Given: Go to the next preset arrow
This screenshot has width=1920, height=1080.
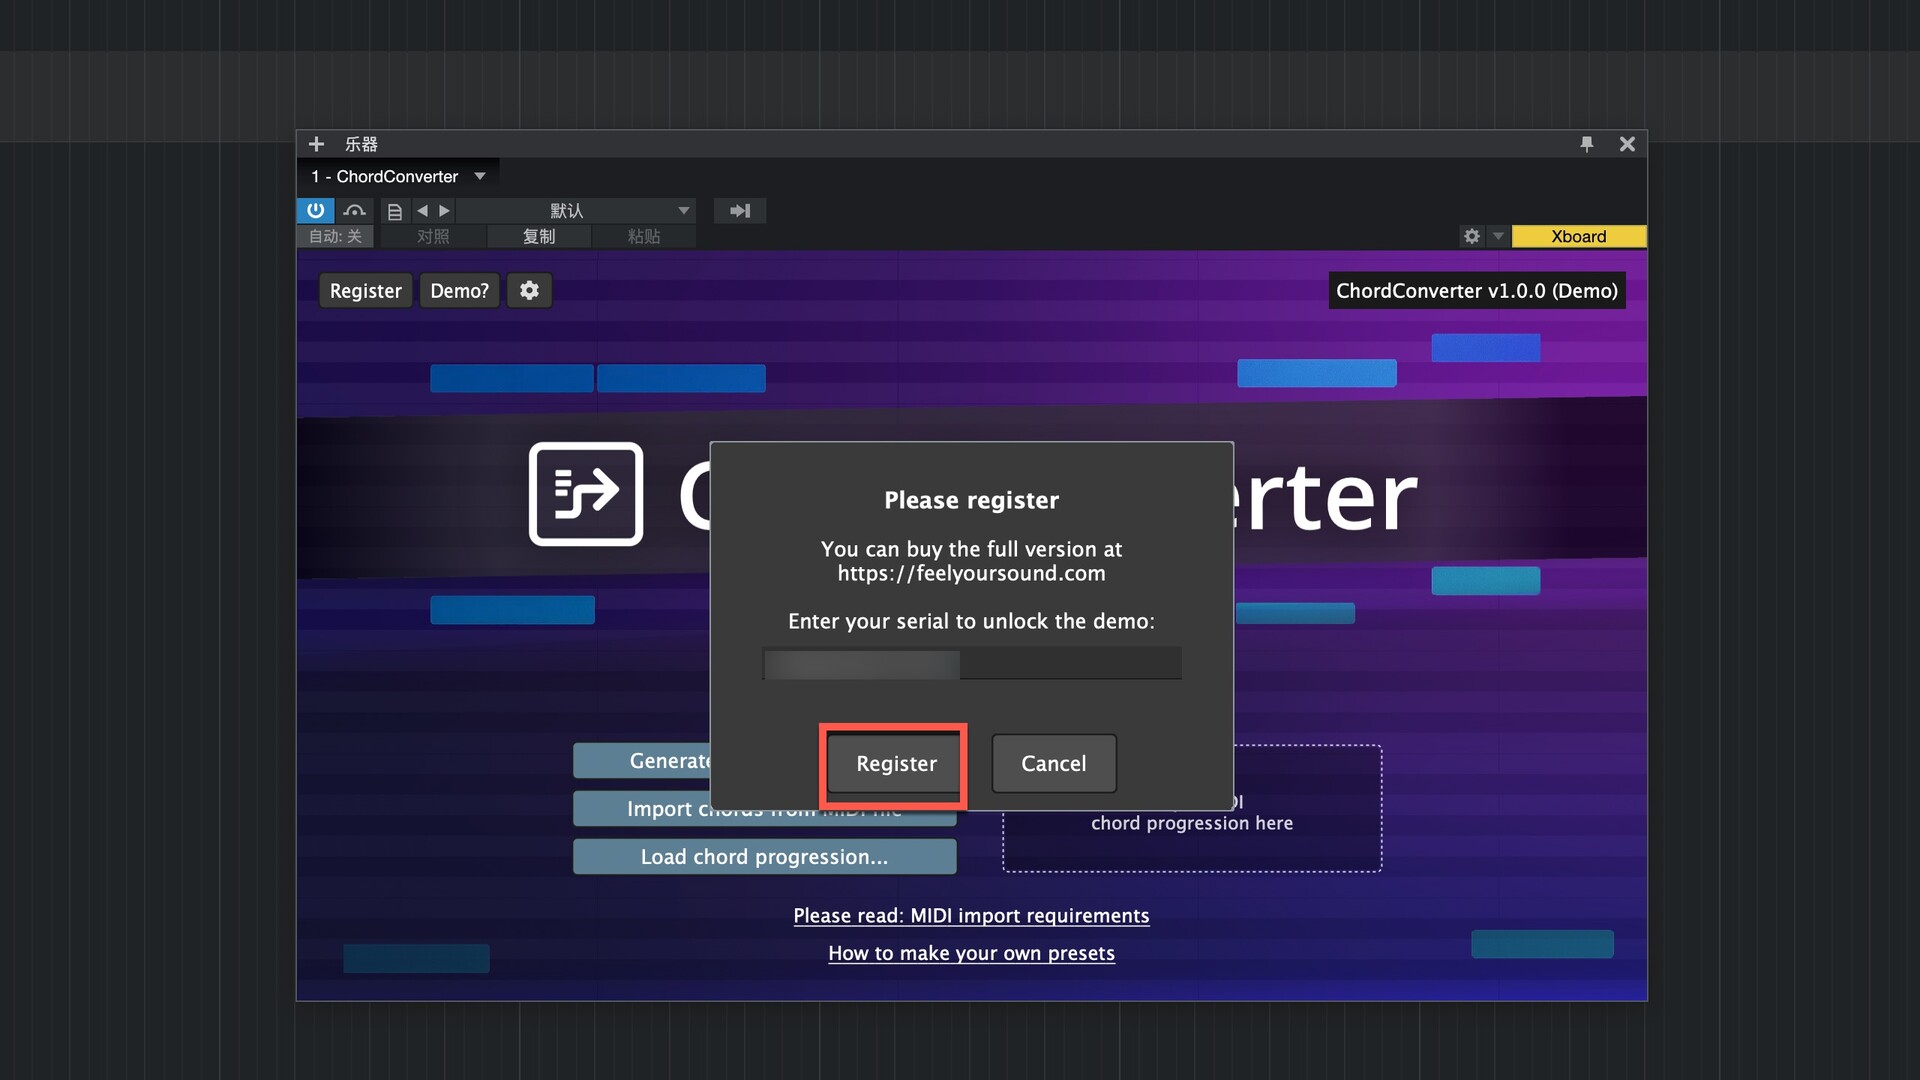Looking at the screenshot, I should pos(445,211).
